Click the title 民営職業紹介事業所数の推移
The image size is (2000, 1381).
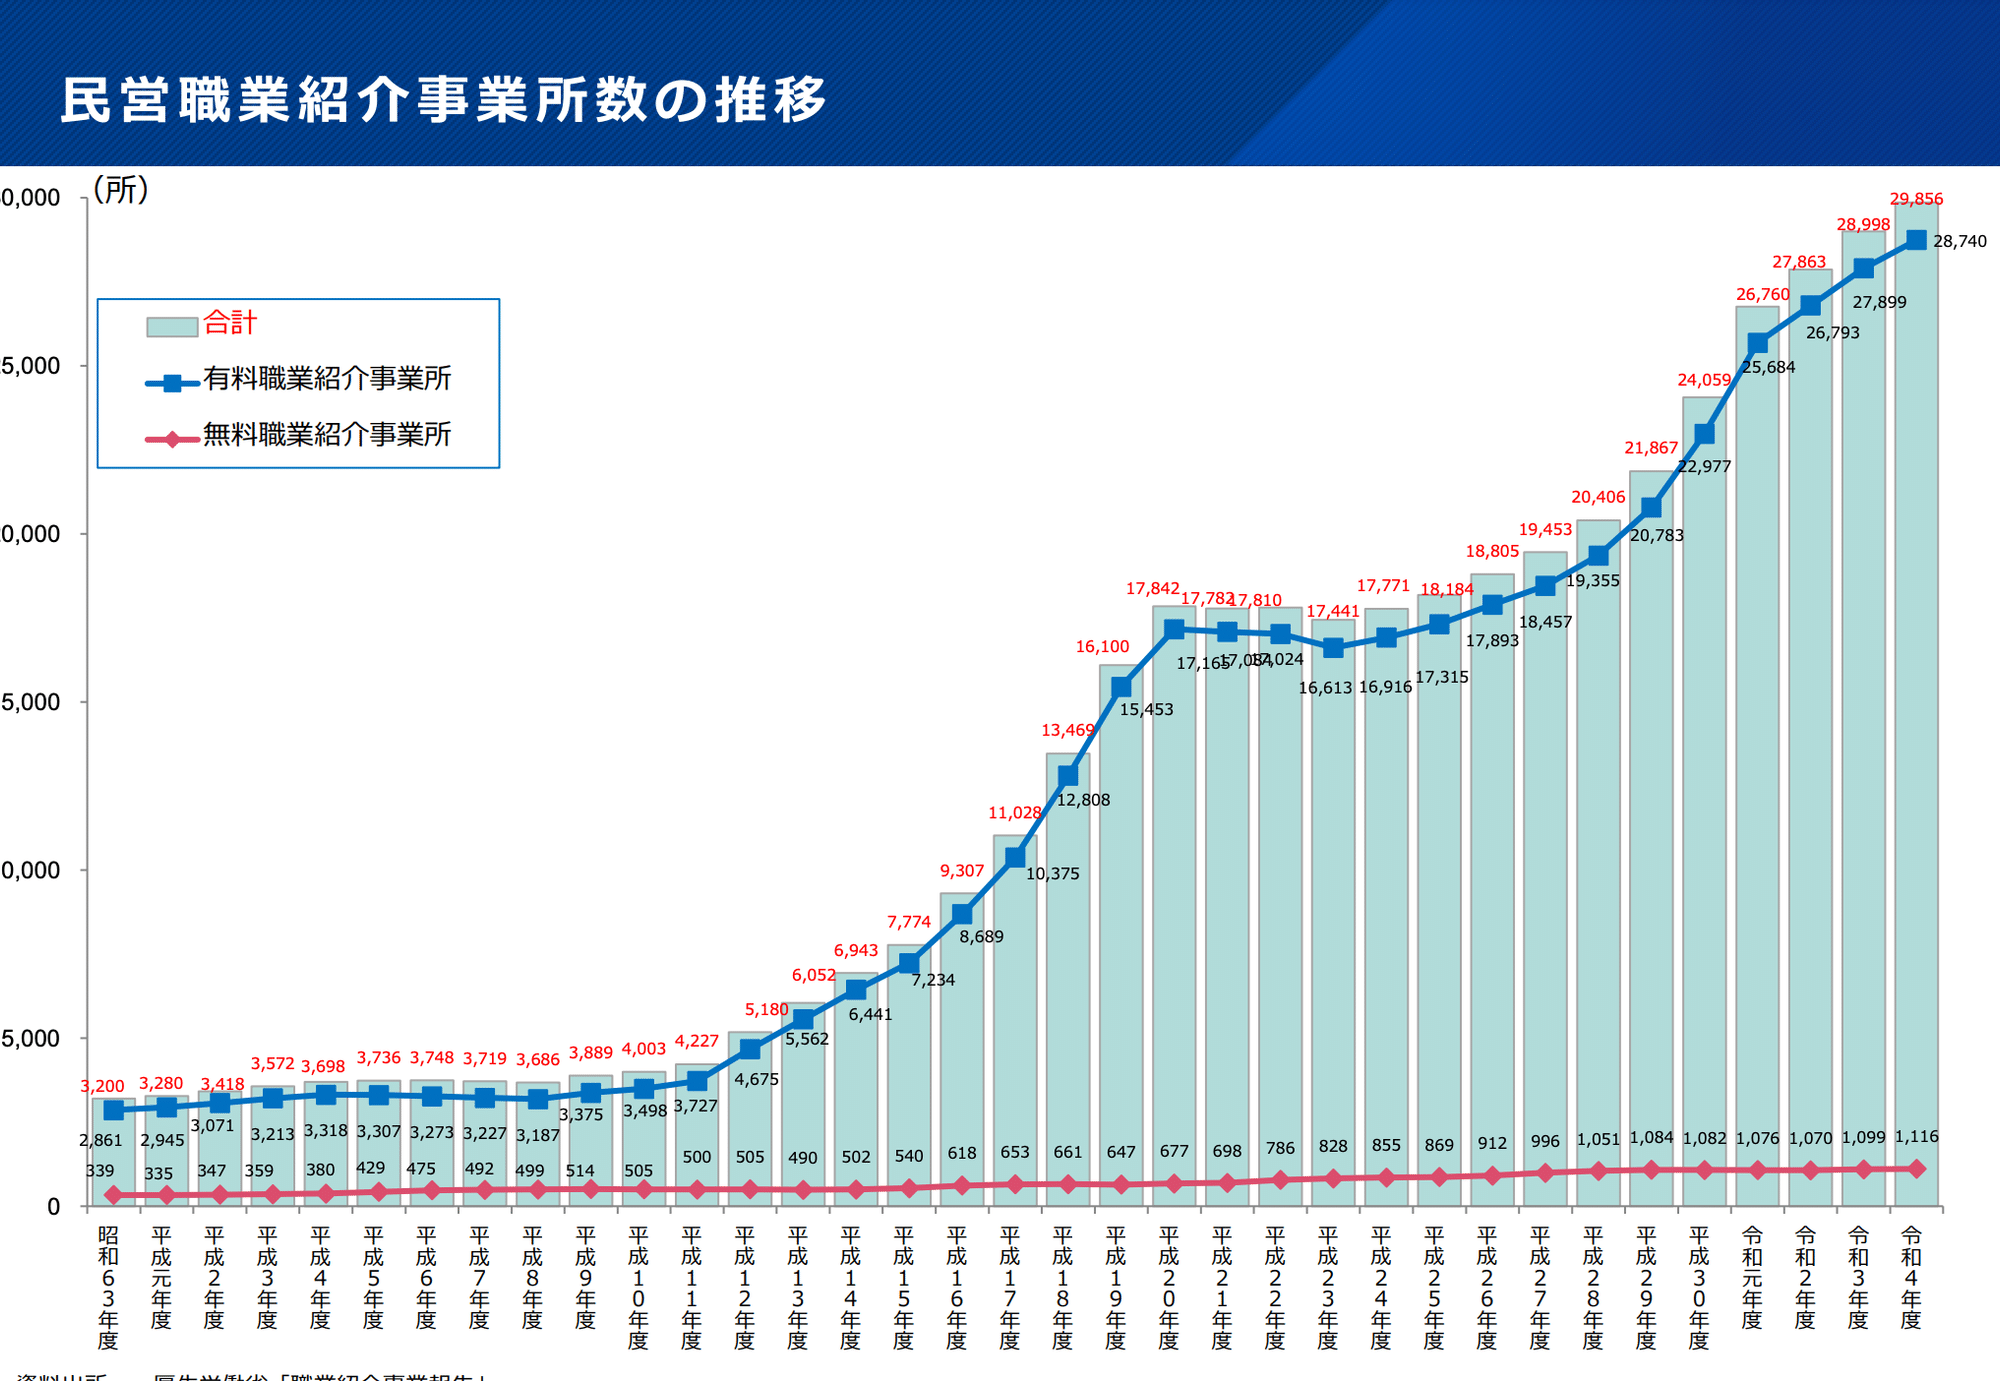(444, 100)
